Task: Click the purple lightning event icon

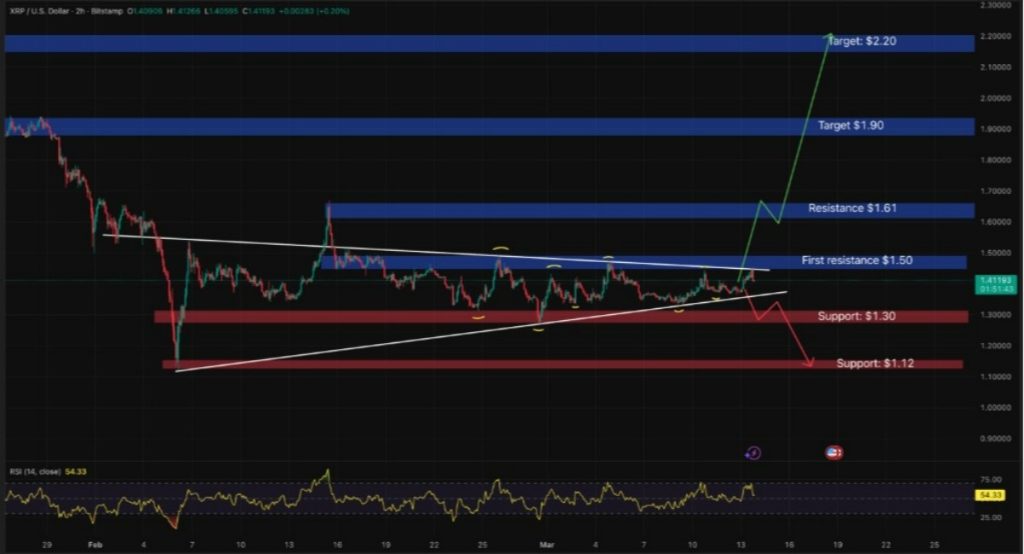Action: click(754, 453)
